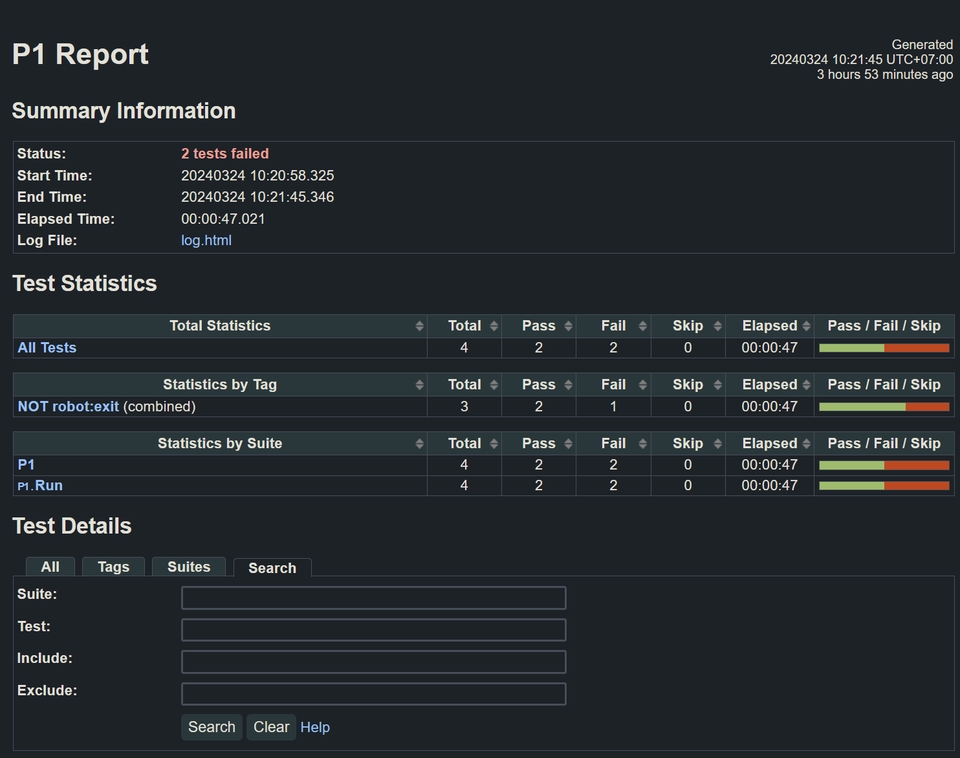Sort Total Statistics by Skip column
960x758 pixels.
pos(688,326)
